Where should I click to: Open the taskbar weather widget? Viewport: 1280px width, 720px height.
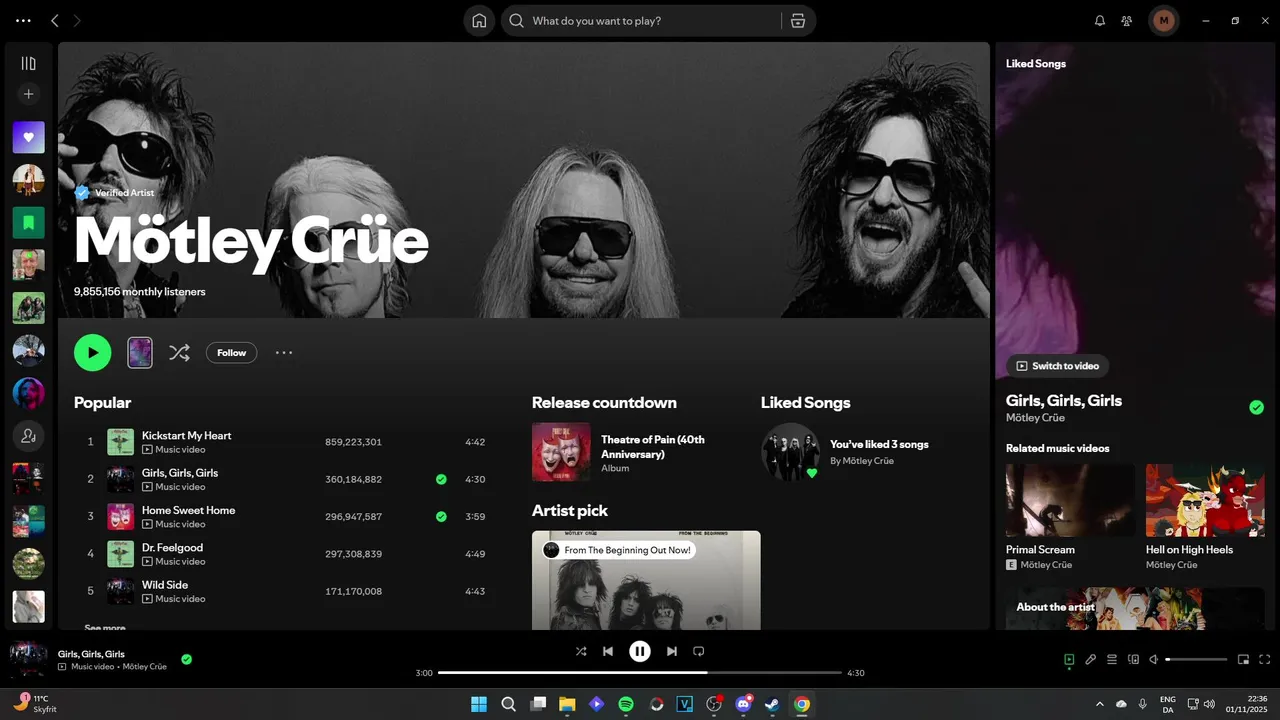35,703
